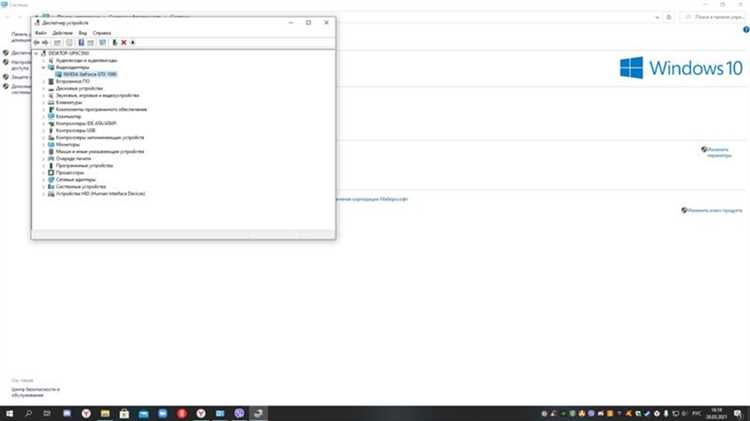Screen dimensions: 750x421
Task: Open the Windows Start button
Action: (x=10, y=413)
